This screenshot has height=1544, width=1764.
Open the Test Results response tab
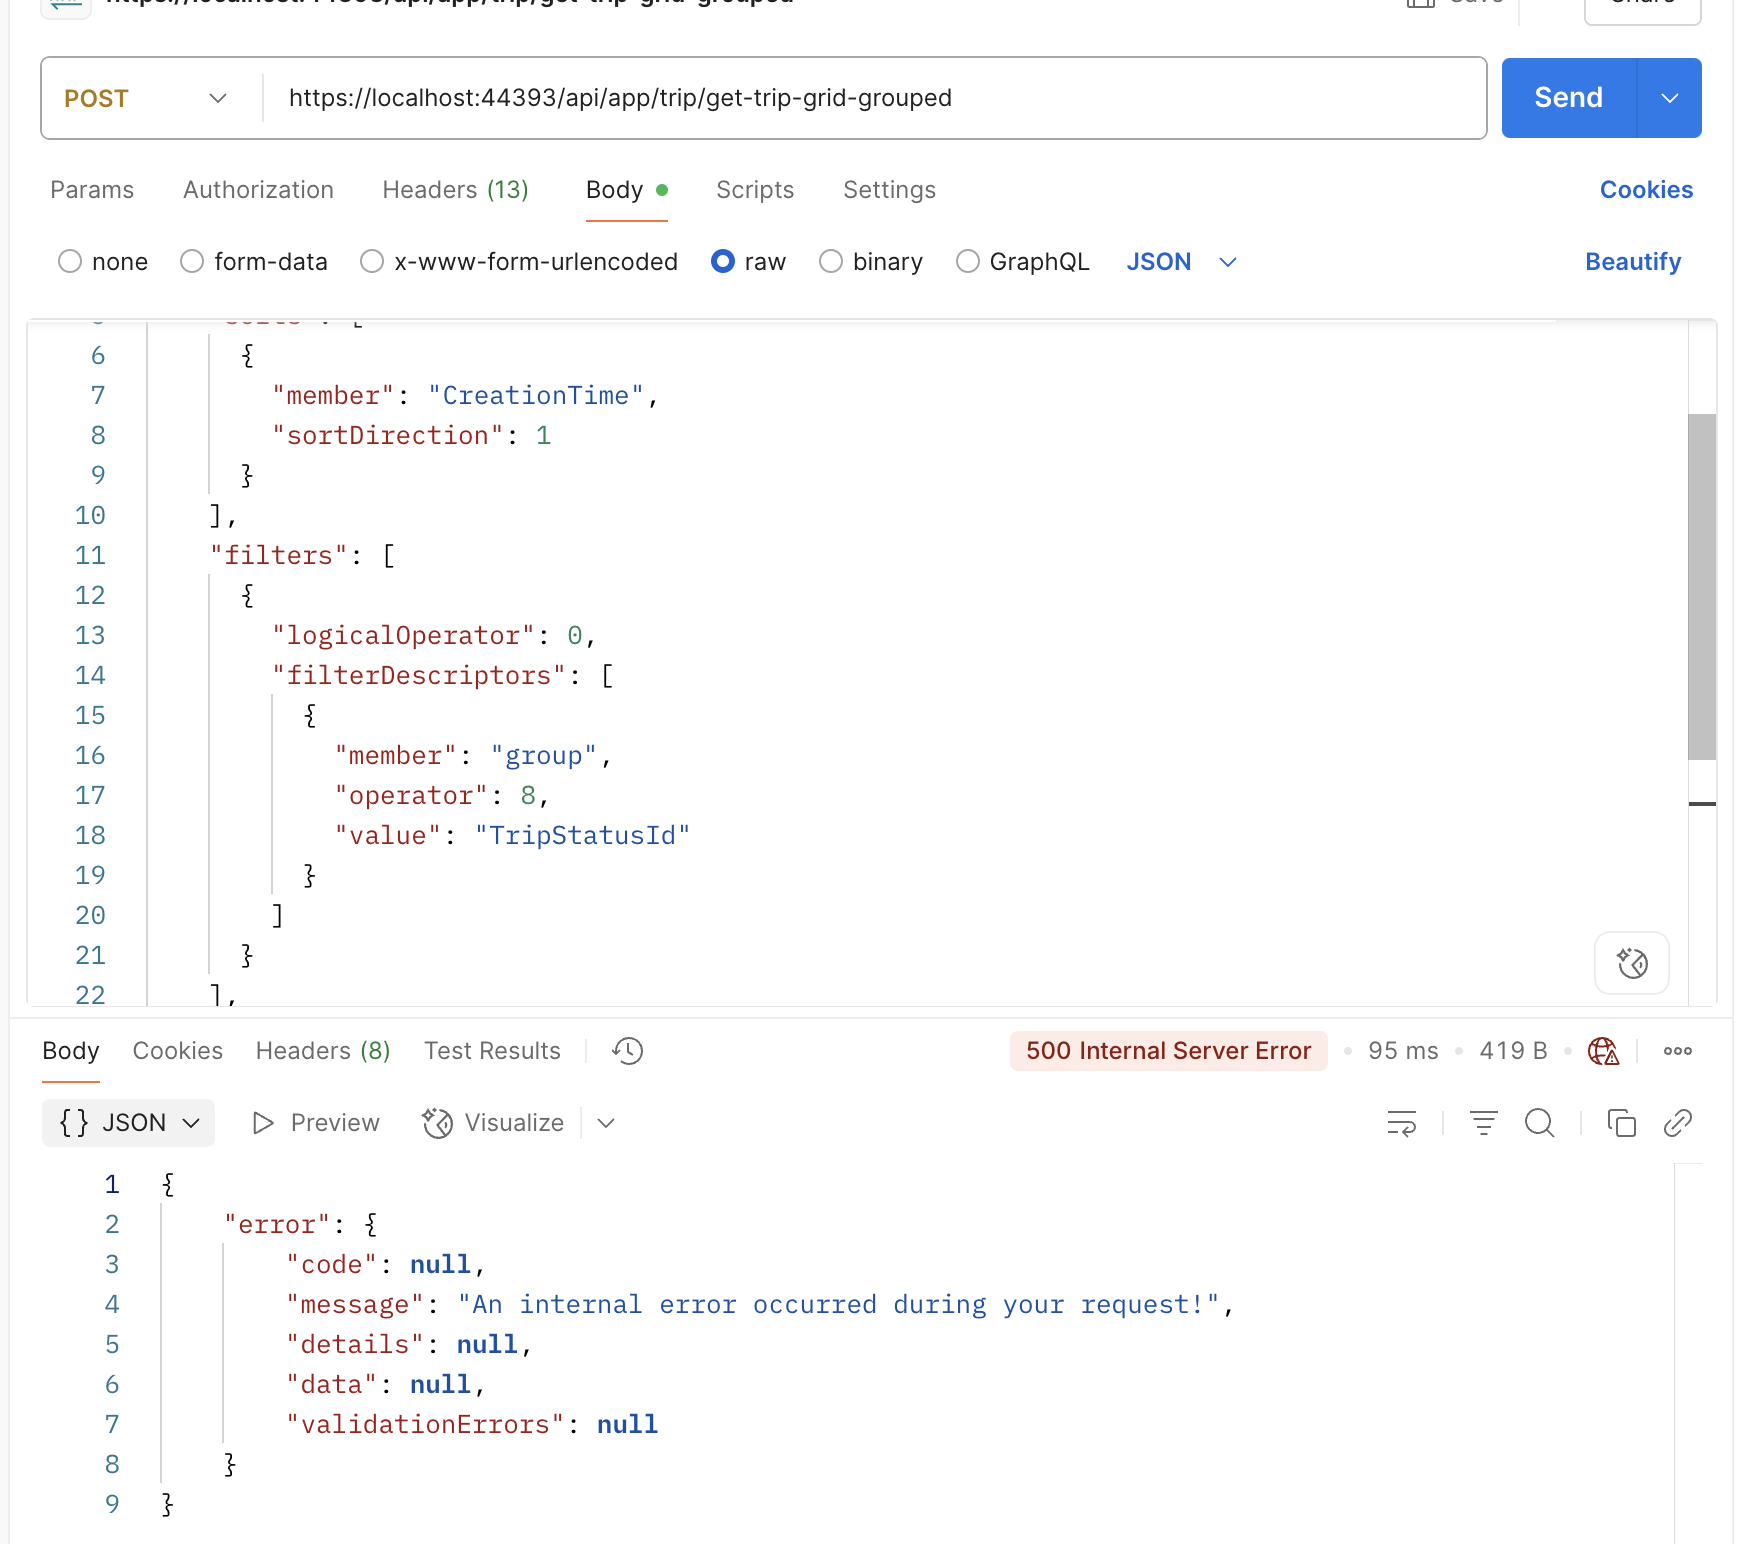pyautogui.click(x=492, y=1051)
